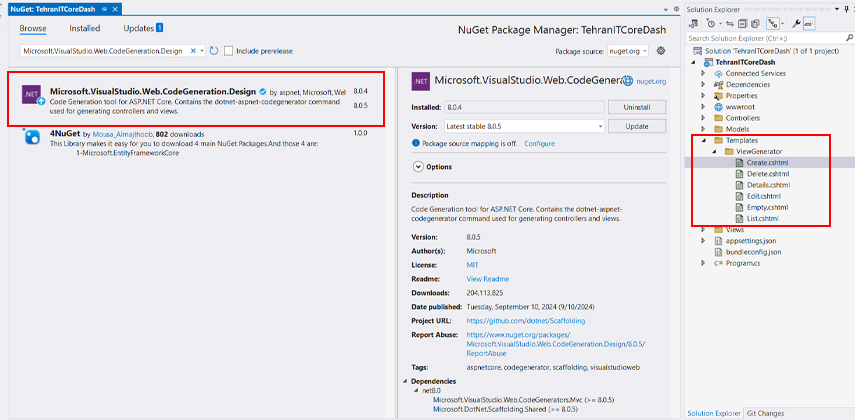Toggle the Include prerelease checkbox
This screenshot has height=420, width=855.
[x=229, y=50]
